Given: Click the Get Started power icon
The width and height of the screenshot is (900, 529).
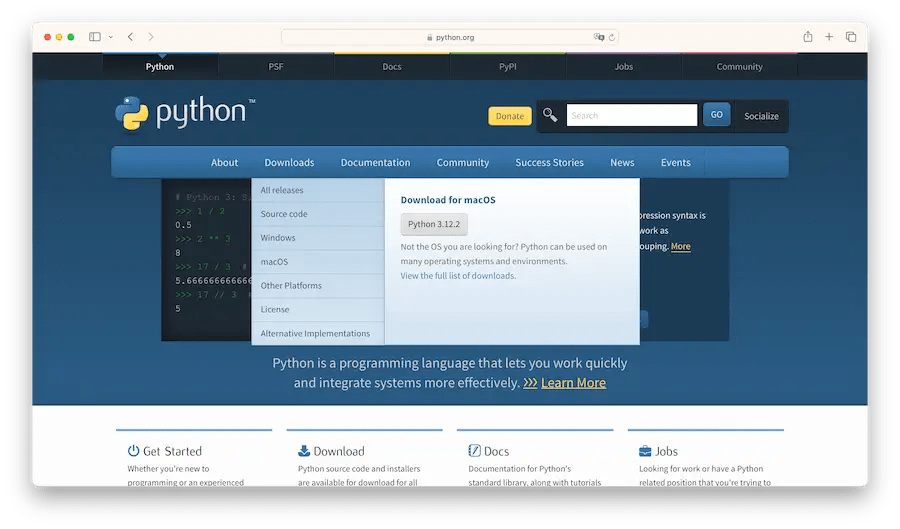Looking at the screenshot, I should coord(133,450).
